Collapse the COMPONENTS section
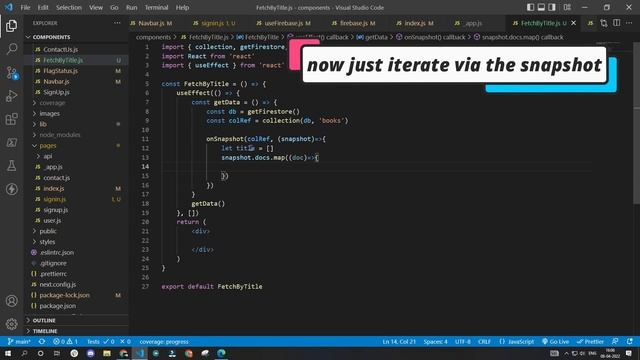Screen dimensions: 640x360 tap(76, 37)
